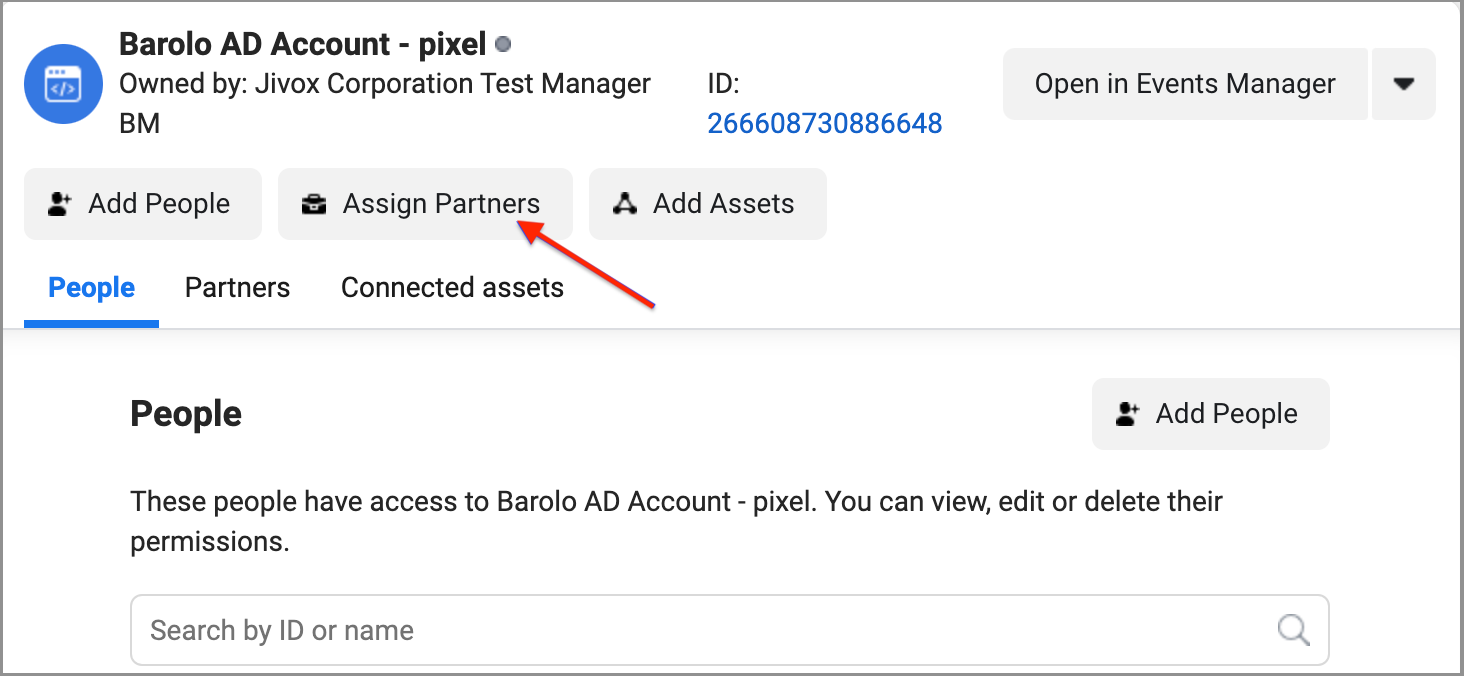Open the Connected assets tab
Screen dimensions: 1464x676
pos(452,288)
